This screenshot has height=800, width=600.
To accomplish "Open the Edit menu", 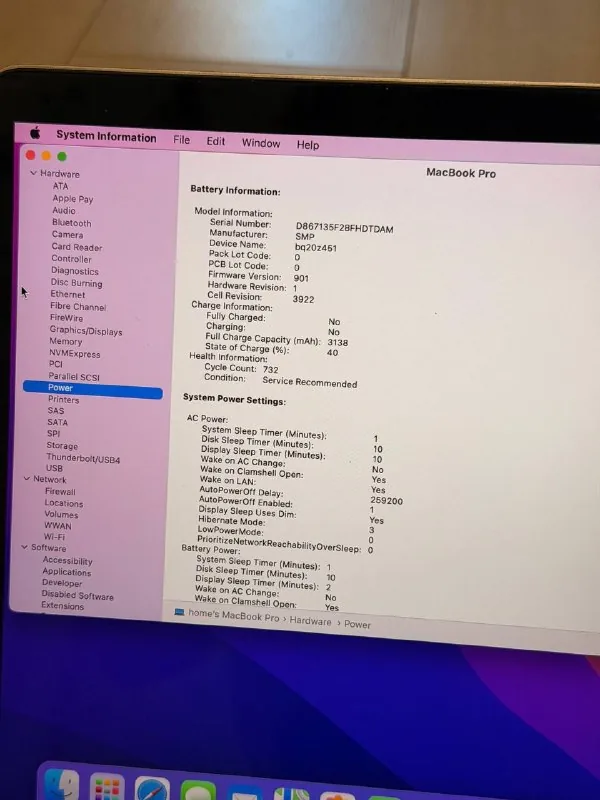I will pyautogui.click(x=215, y=141).
